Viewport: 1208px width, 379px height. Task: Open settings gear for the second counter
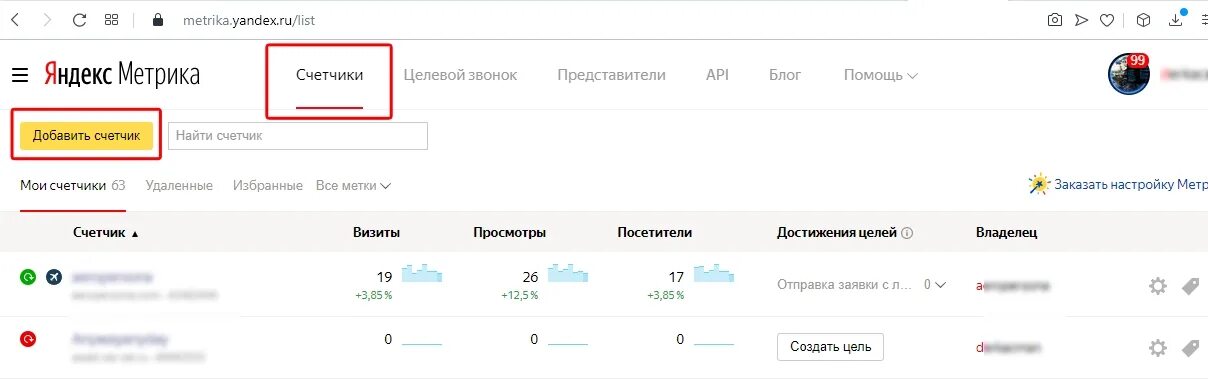(x=1158, y=348)
